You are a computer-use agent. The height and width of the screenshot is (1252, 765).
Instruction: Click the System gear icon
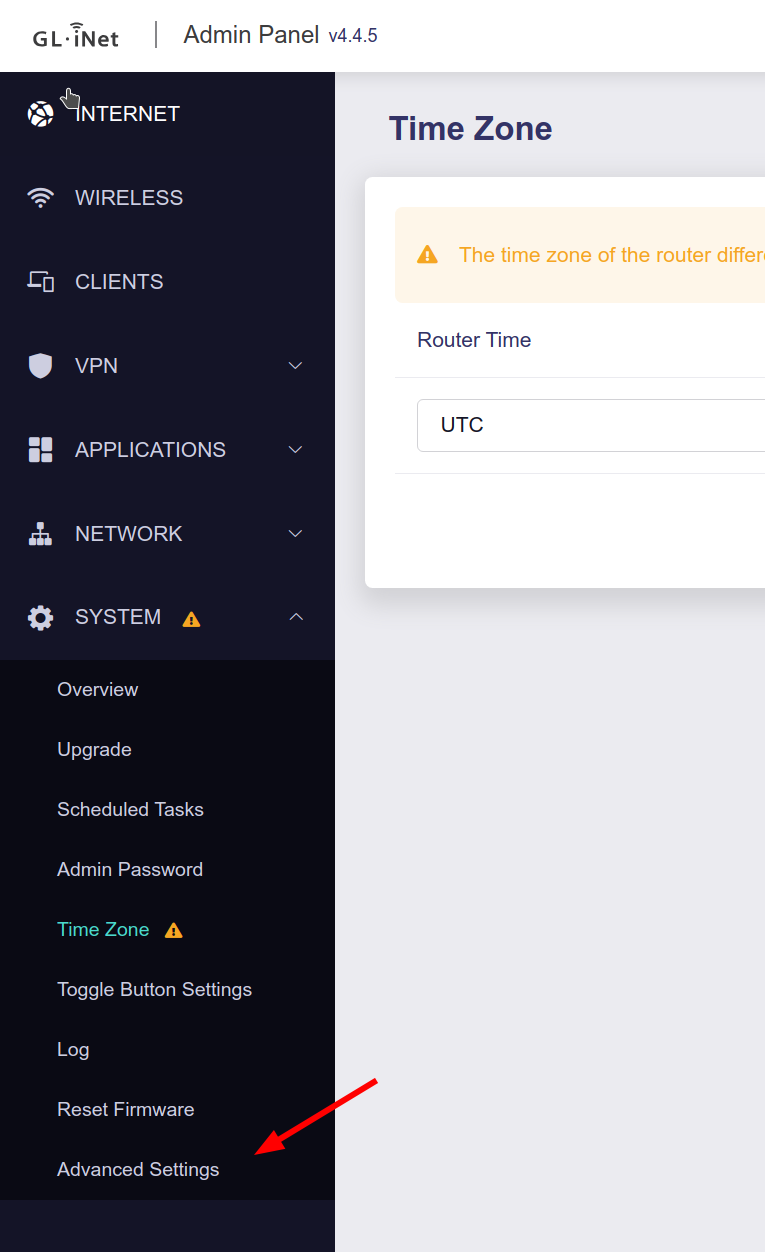[40, 618]
